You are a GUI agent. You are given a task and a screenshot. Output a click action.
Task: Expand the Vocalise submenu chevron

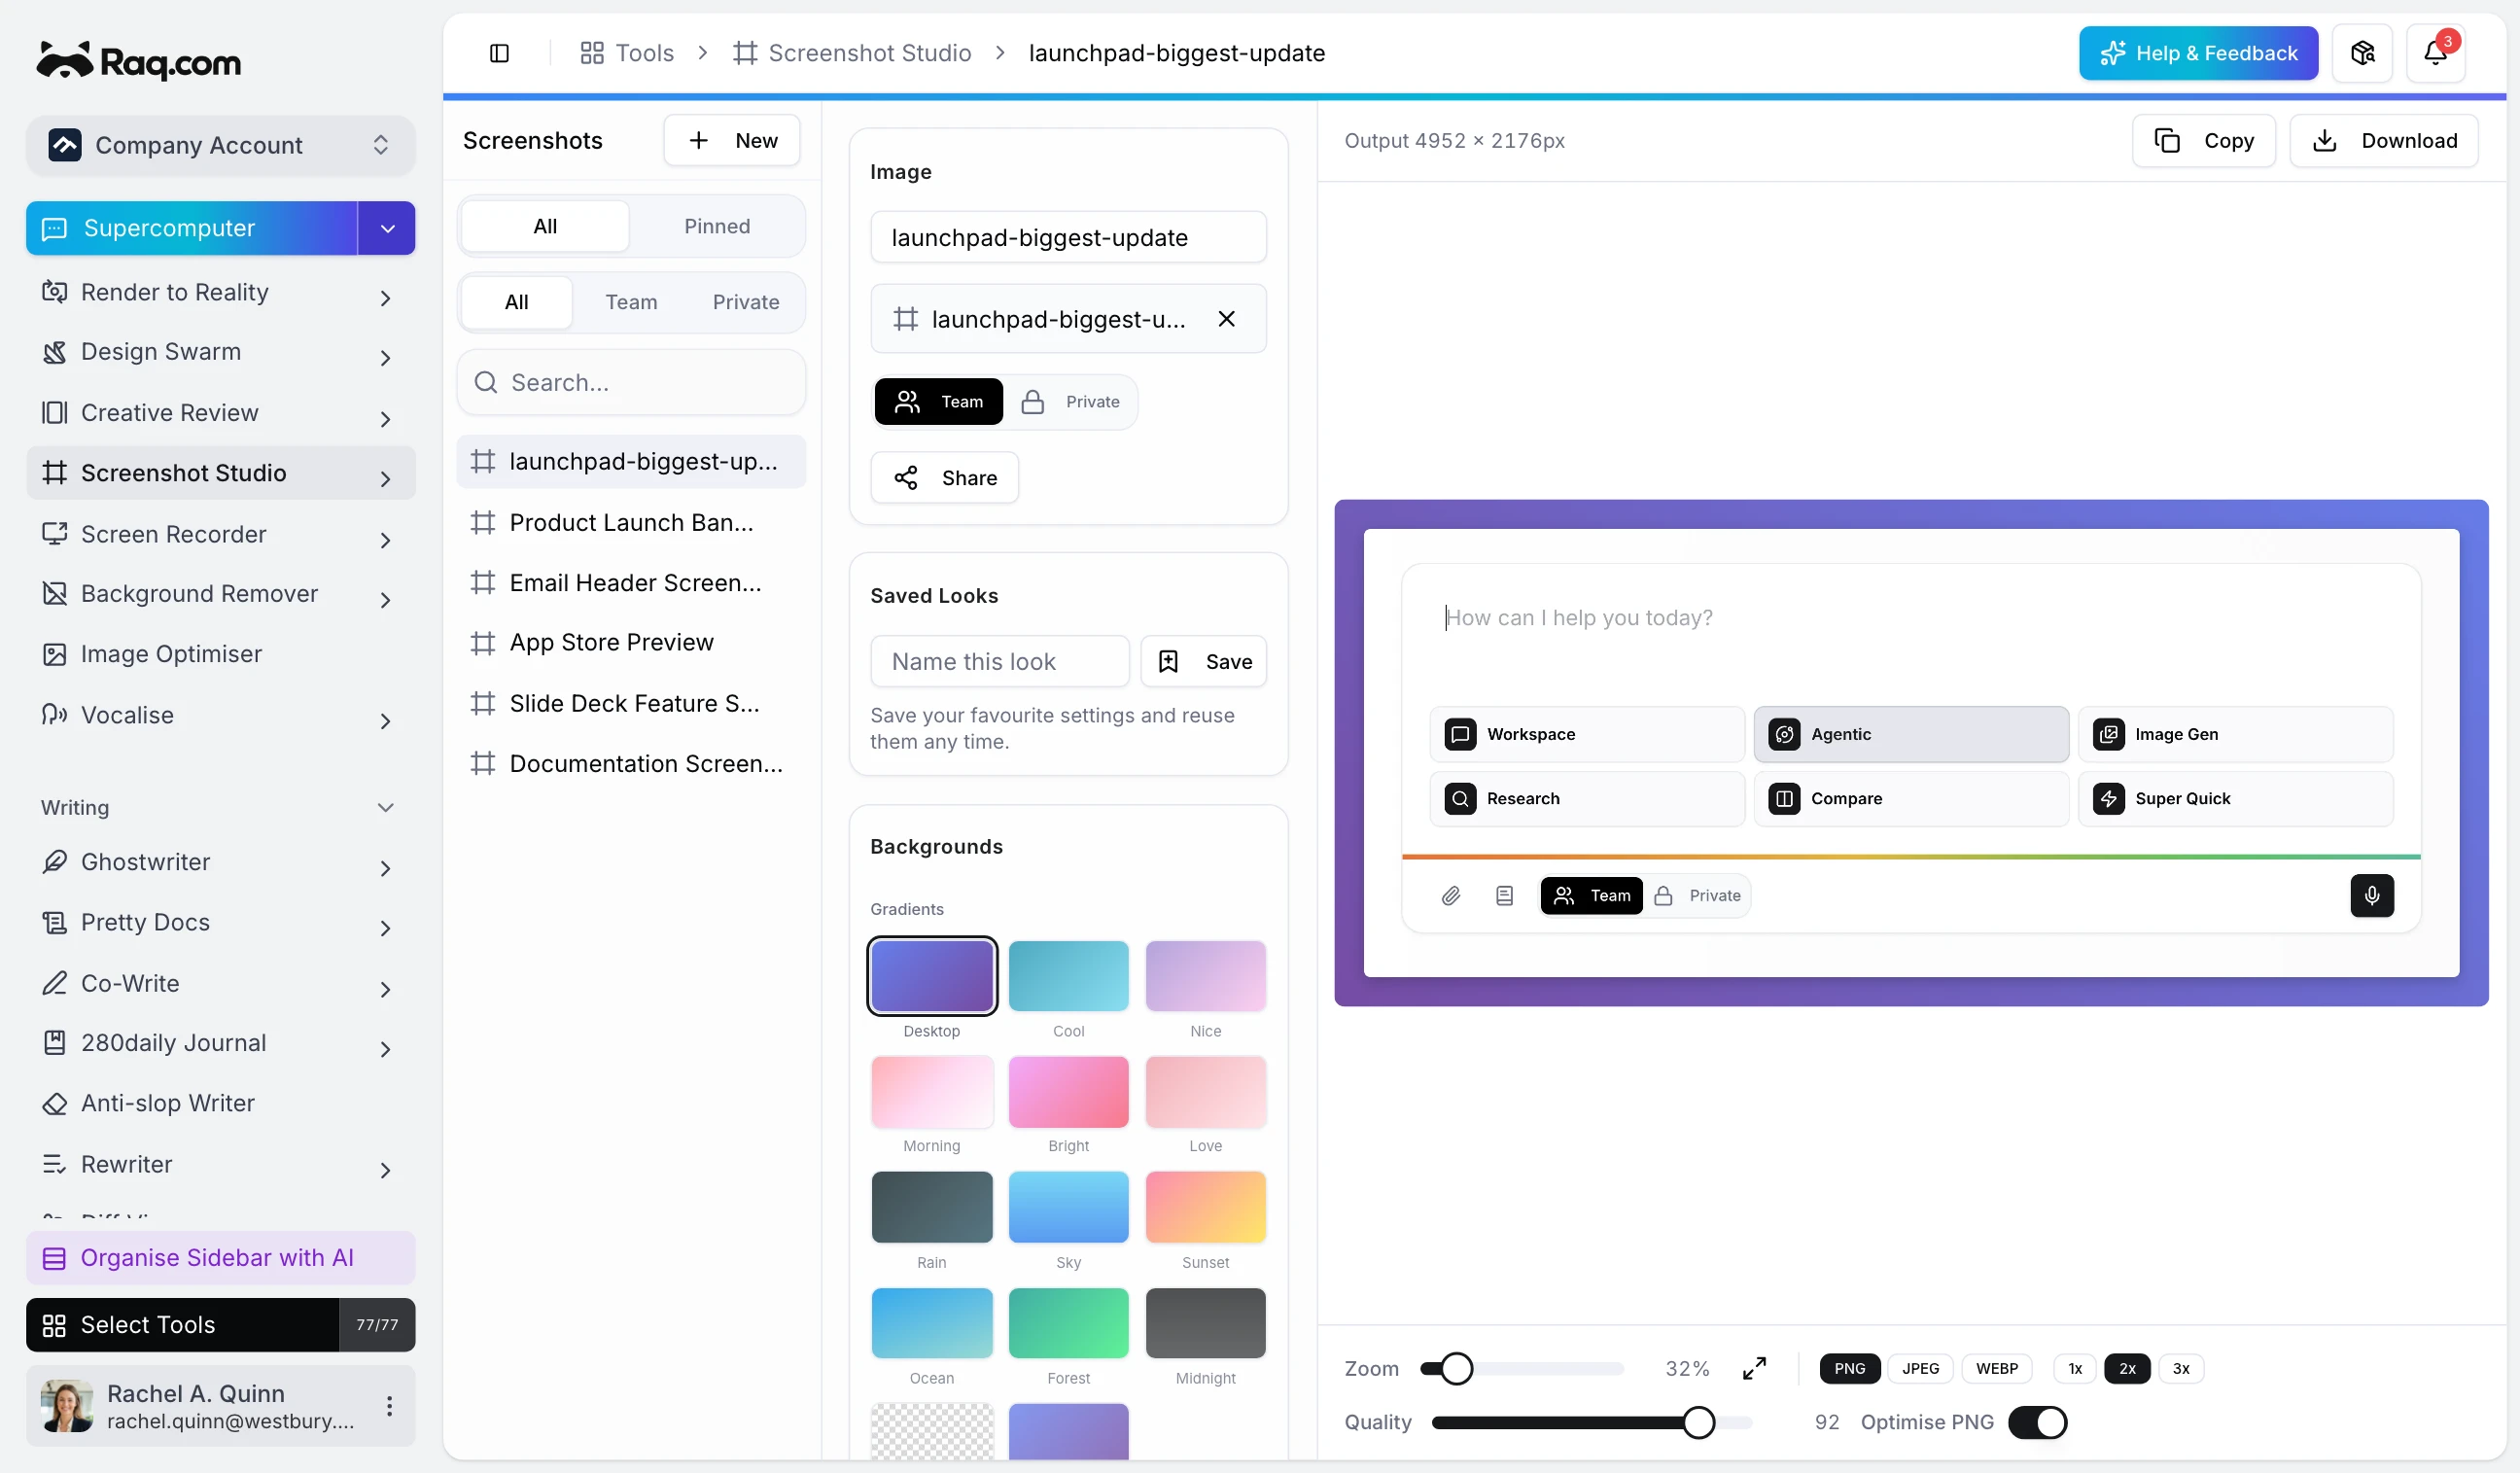[x=385, y=720]
